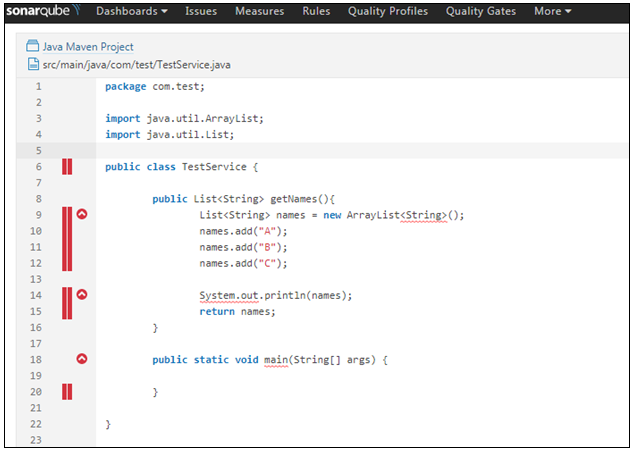Click the SonarQube logo
Image resolution: width=633 pixels, height=452 pixels.
43,11
